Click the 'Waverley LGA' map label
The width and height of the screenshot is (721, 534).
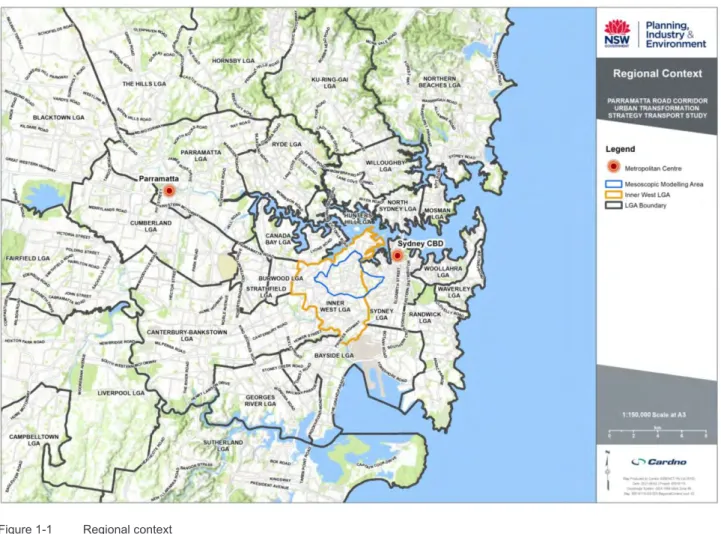pos(454,292)
